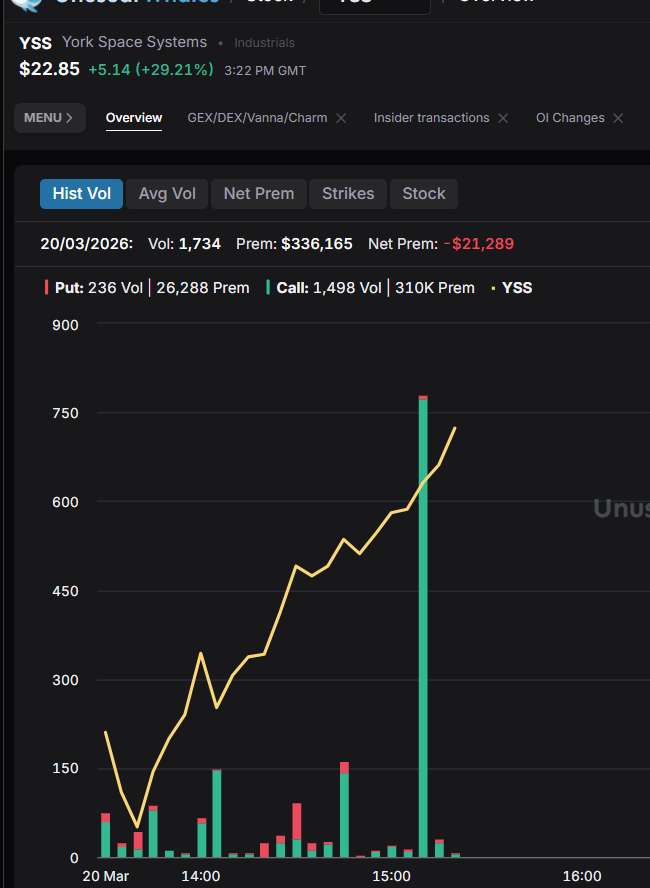Image resolution: width=650 pixels, height=888 pixels.
Task: Click the $22.85 stock price
Action: pos(49,69)
